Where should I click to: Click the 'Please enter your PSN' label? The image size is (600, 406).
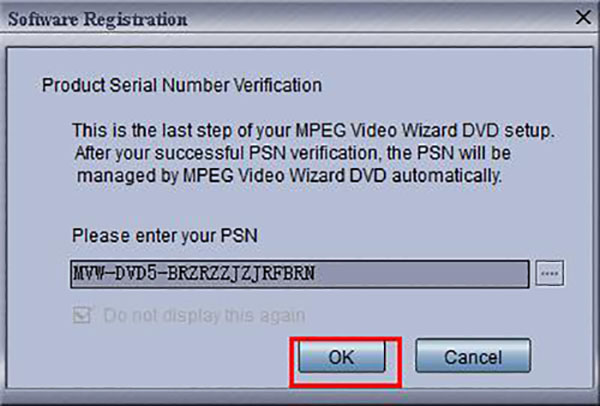click(165, 235)
